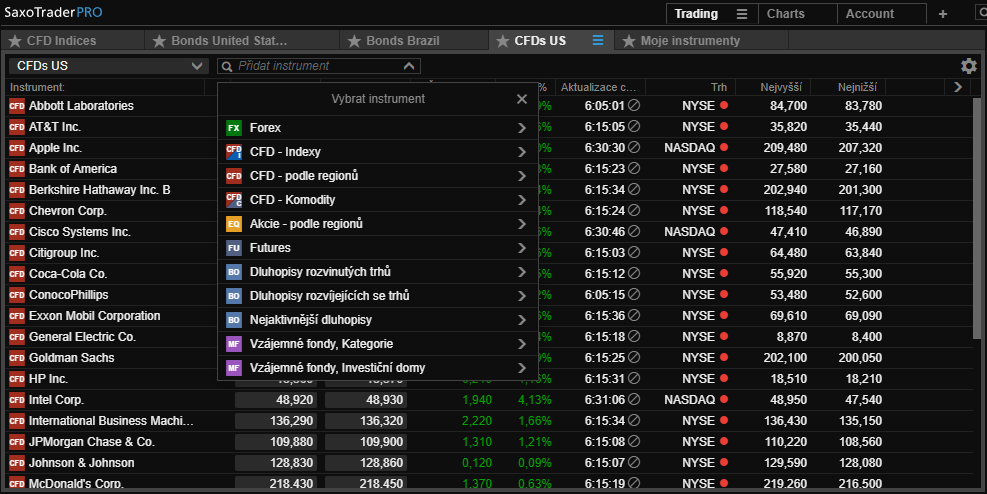Close the Vybrat instrument popup
This screenshot has width=987, height=494.
pyautogui.click(x=522, y=99)
